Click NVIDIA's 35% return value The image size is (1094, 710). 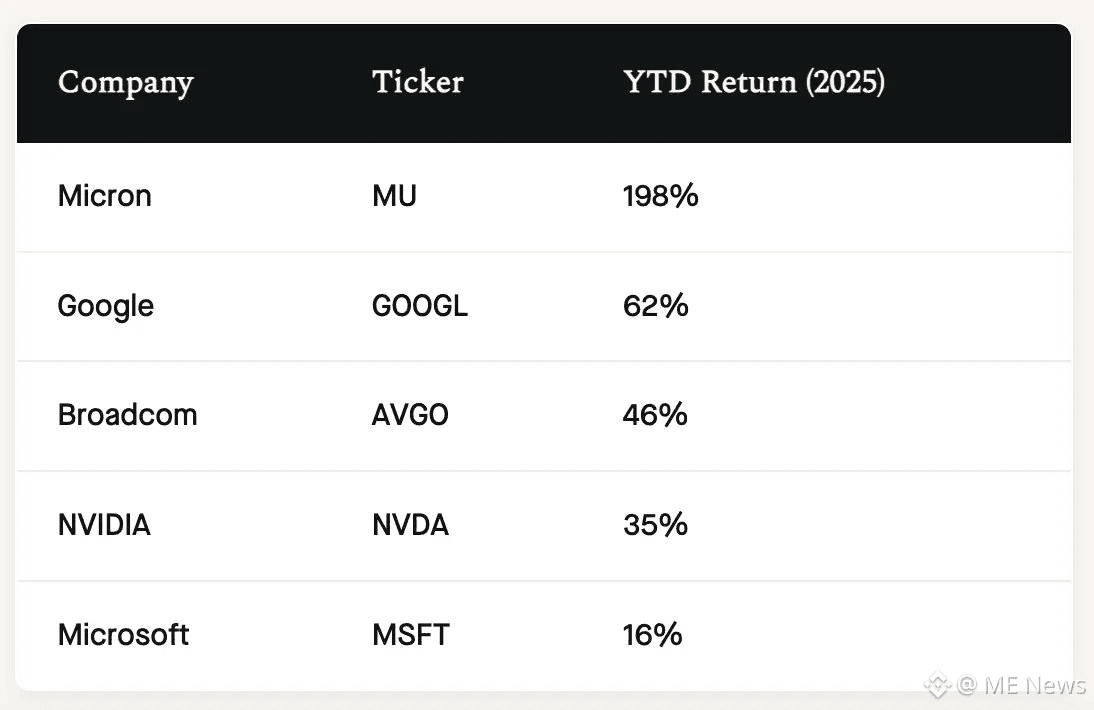[655, 525]
